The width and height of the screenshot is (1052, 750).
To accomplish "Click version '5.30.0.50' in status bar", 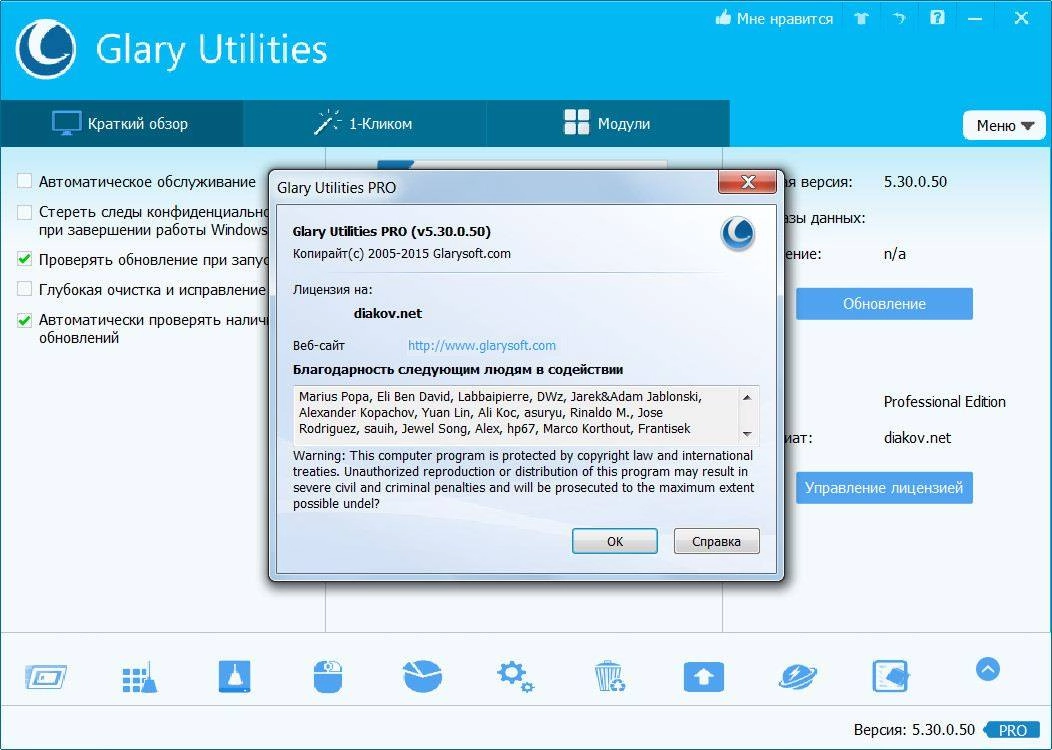I will click(x=943, y=730).
